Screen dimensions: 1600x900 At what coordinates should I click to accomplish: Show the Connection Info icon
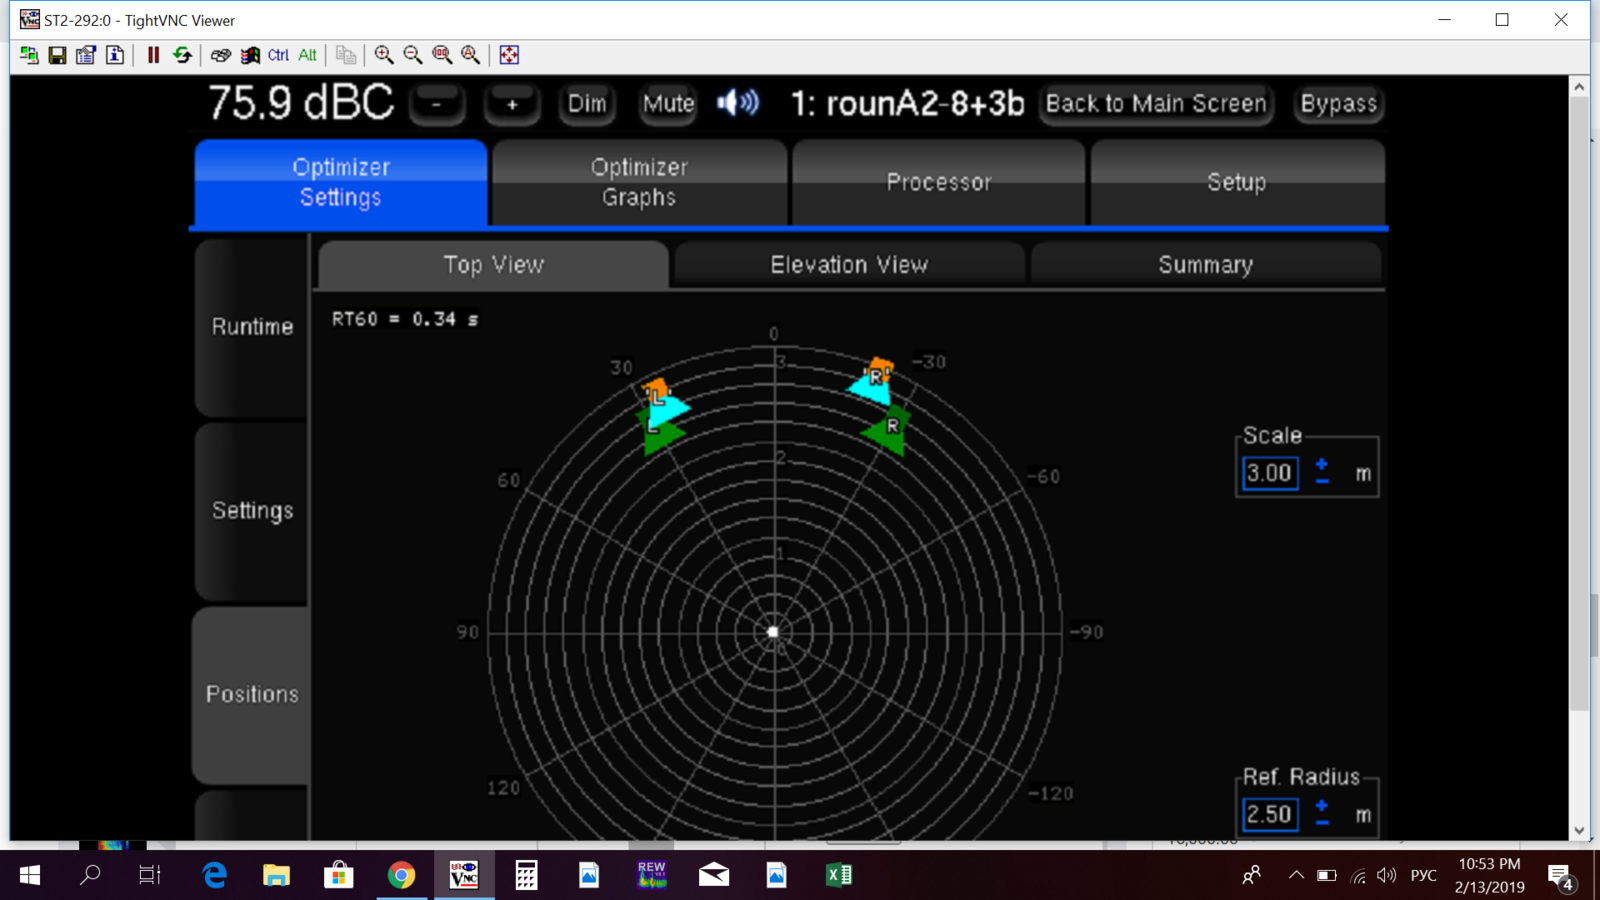click(115, 55)
